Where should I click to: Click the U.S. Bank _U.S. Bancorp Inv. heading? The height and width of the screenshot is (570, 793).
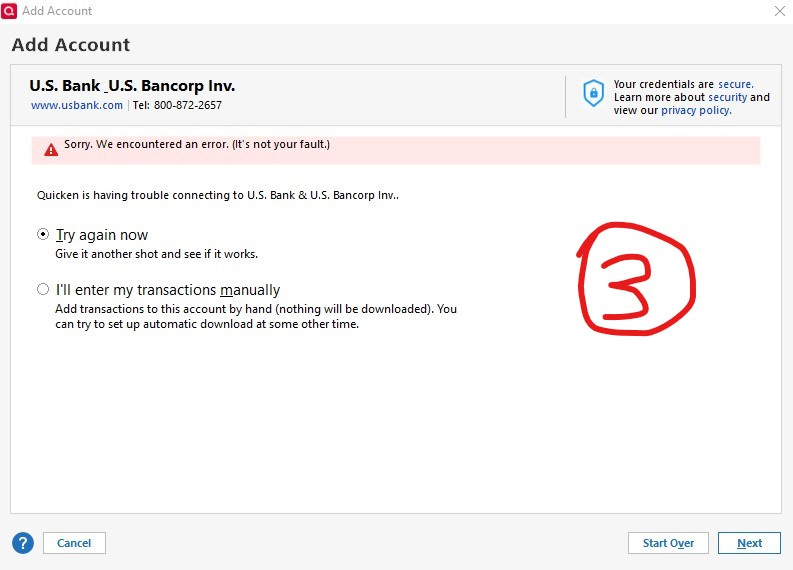point(132,86)
